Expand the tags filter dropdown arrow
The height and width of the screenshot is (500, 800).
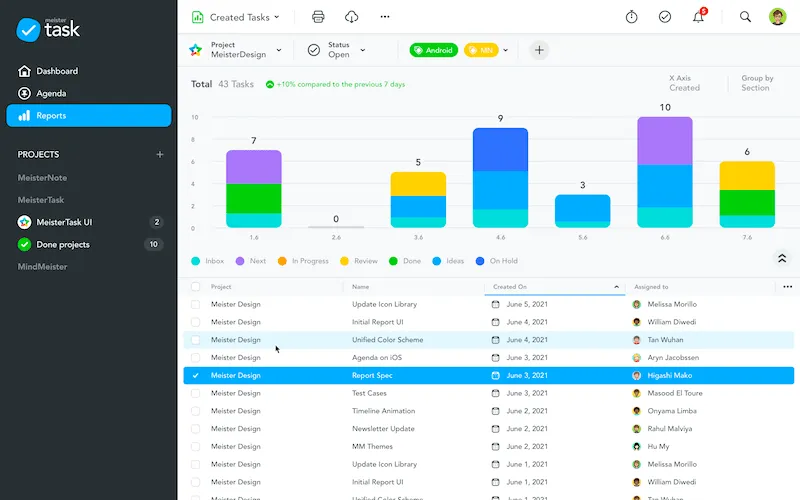click(506, 50)
